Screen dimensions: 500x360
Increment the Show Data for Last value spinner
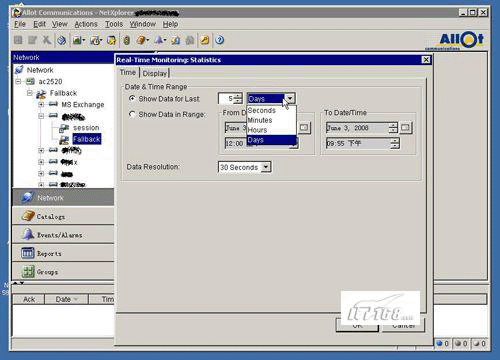238,96
